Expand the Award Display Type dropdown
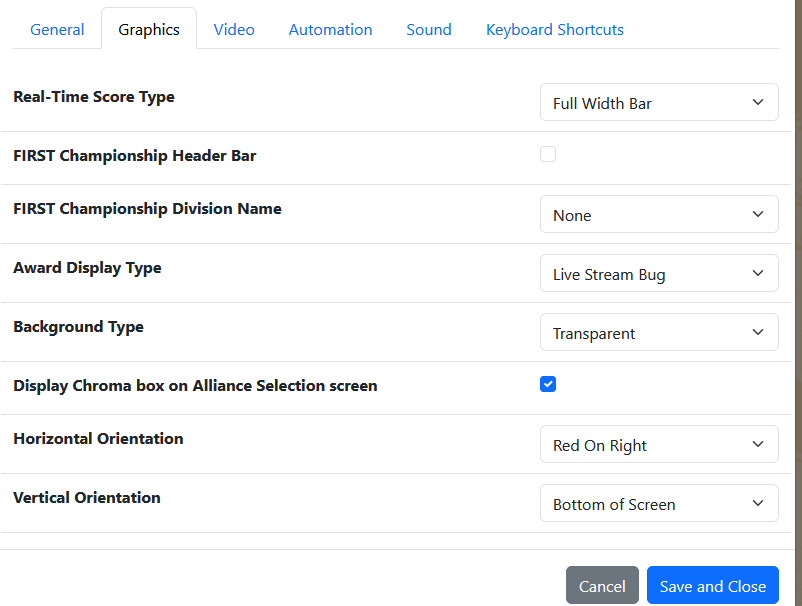 (x=658, y=274)
